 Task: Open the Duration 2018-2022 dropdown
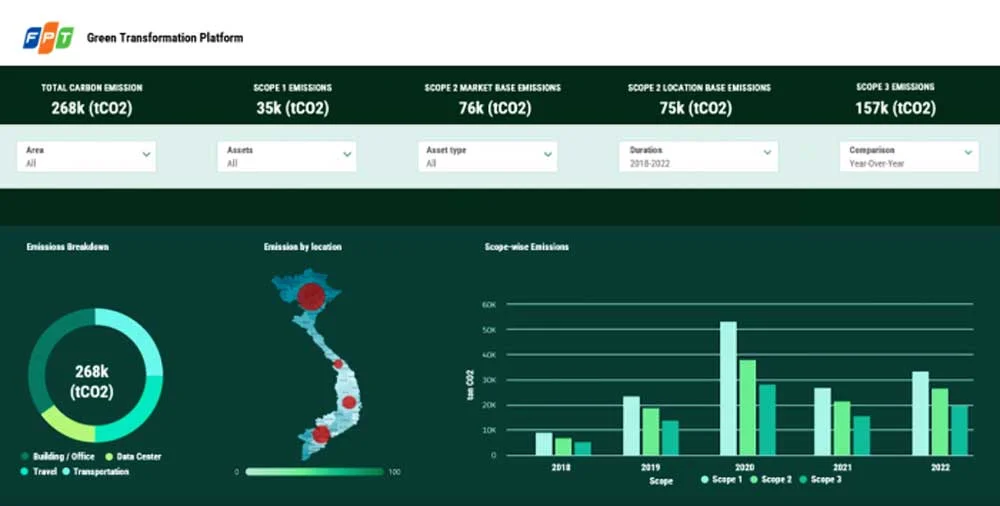(698, 156)
